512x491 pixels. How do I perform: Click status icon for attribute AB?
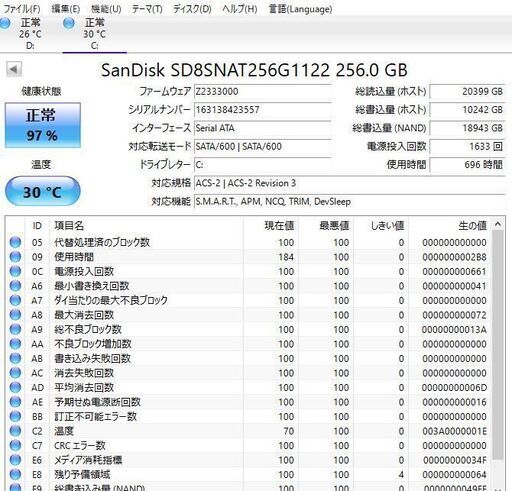pos(15,358)
